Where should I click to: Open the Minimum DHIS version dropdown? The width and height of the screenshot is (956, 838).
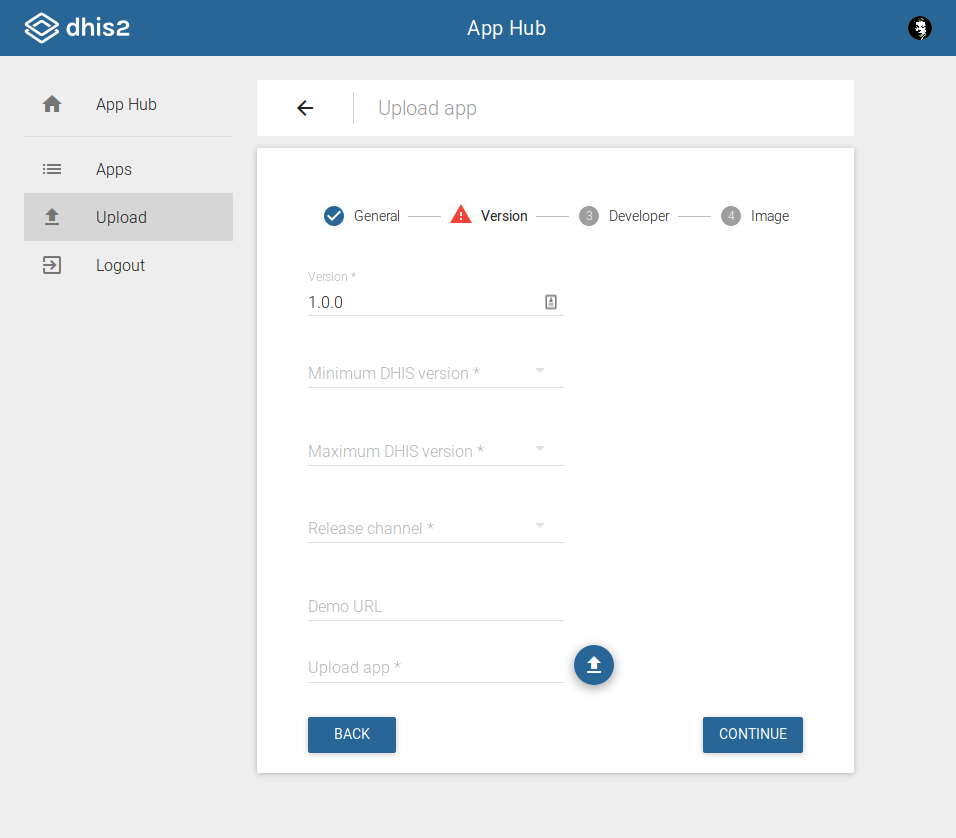pyautogui.click(x=435, y=373)
